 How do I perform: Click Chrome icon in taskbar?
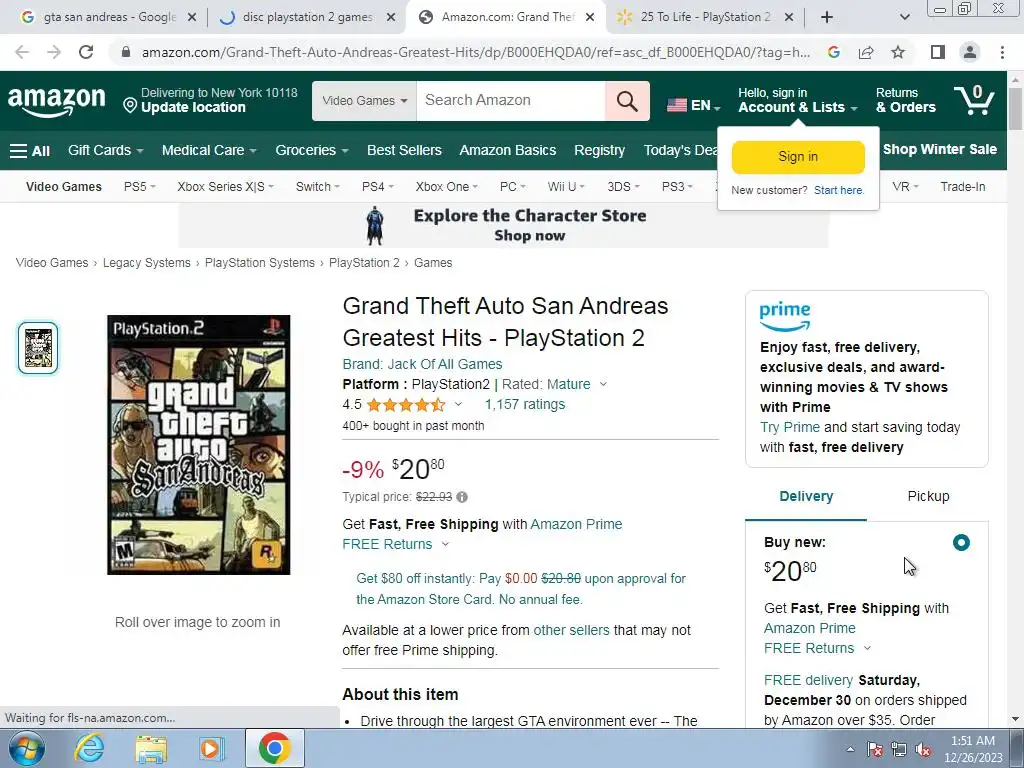point(274,748)
